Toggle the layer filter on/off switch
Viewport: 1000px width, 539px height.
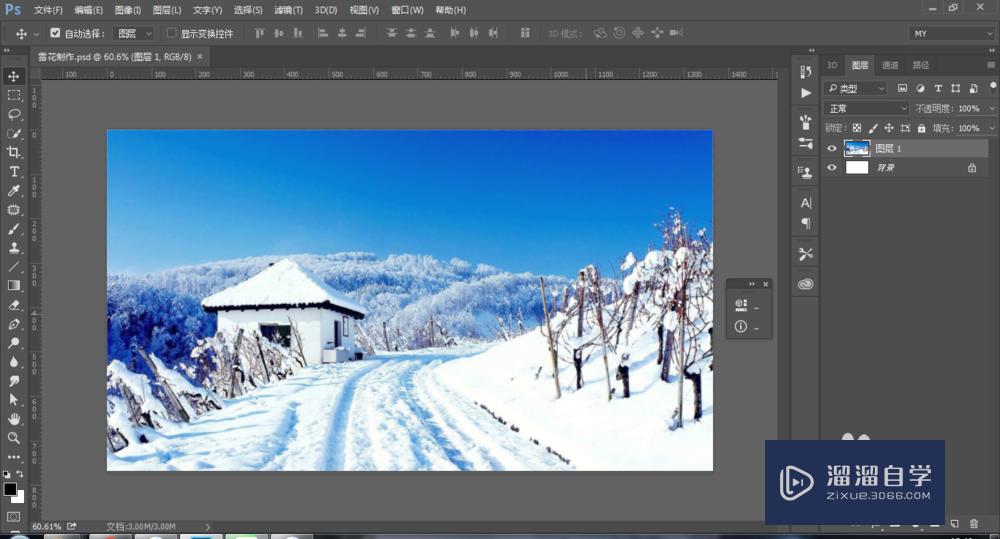pyautogui.click(x=993, y=86)
